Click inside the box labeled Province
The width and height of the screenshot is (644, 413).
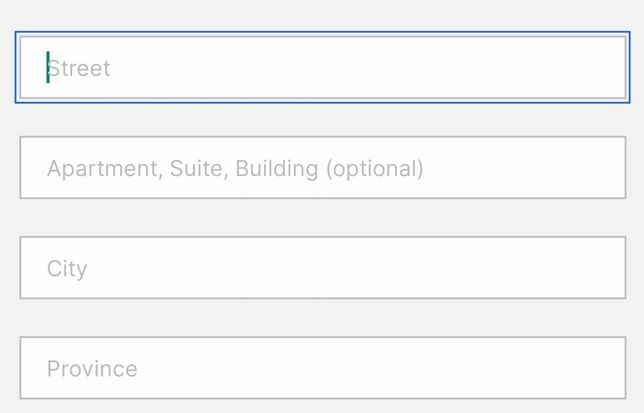click(322, 368)
